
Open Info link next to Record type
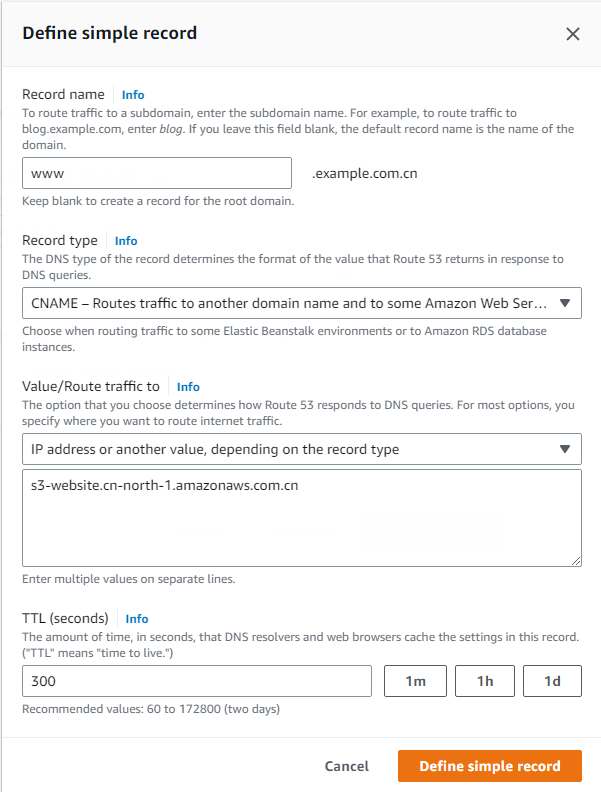coord(126,241)
